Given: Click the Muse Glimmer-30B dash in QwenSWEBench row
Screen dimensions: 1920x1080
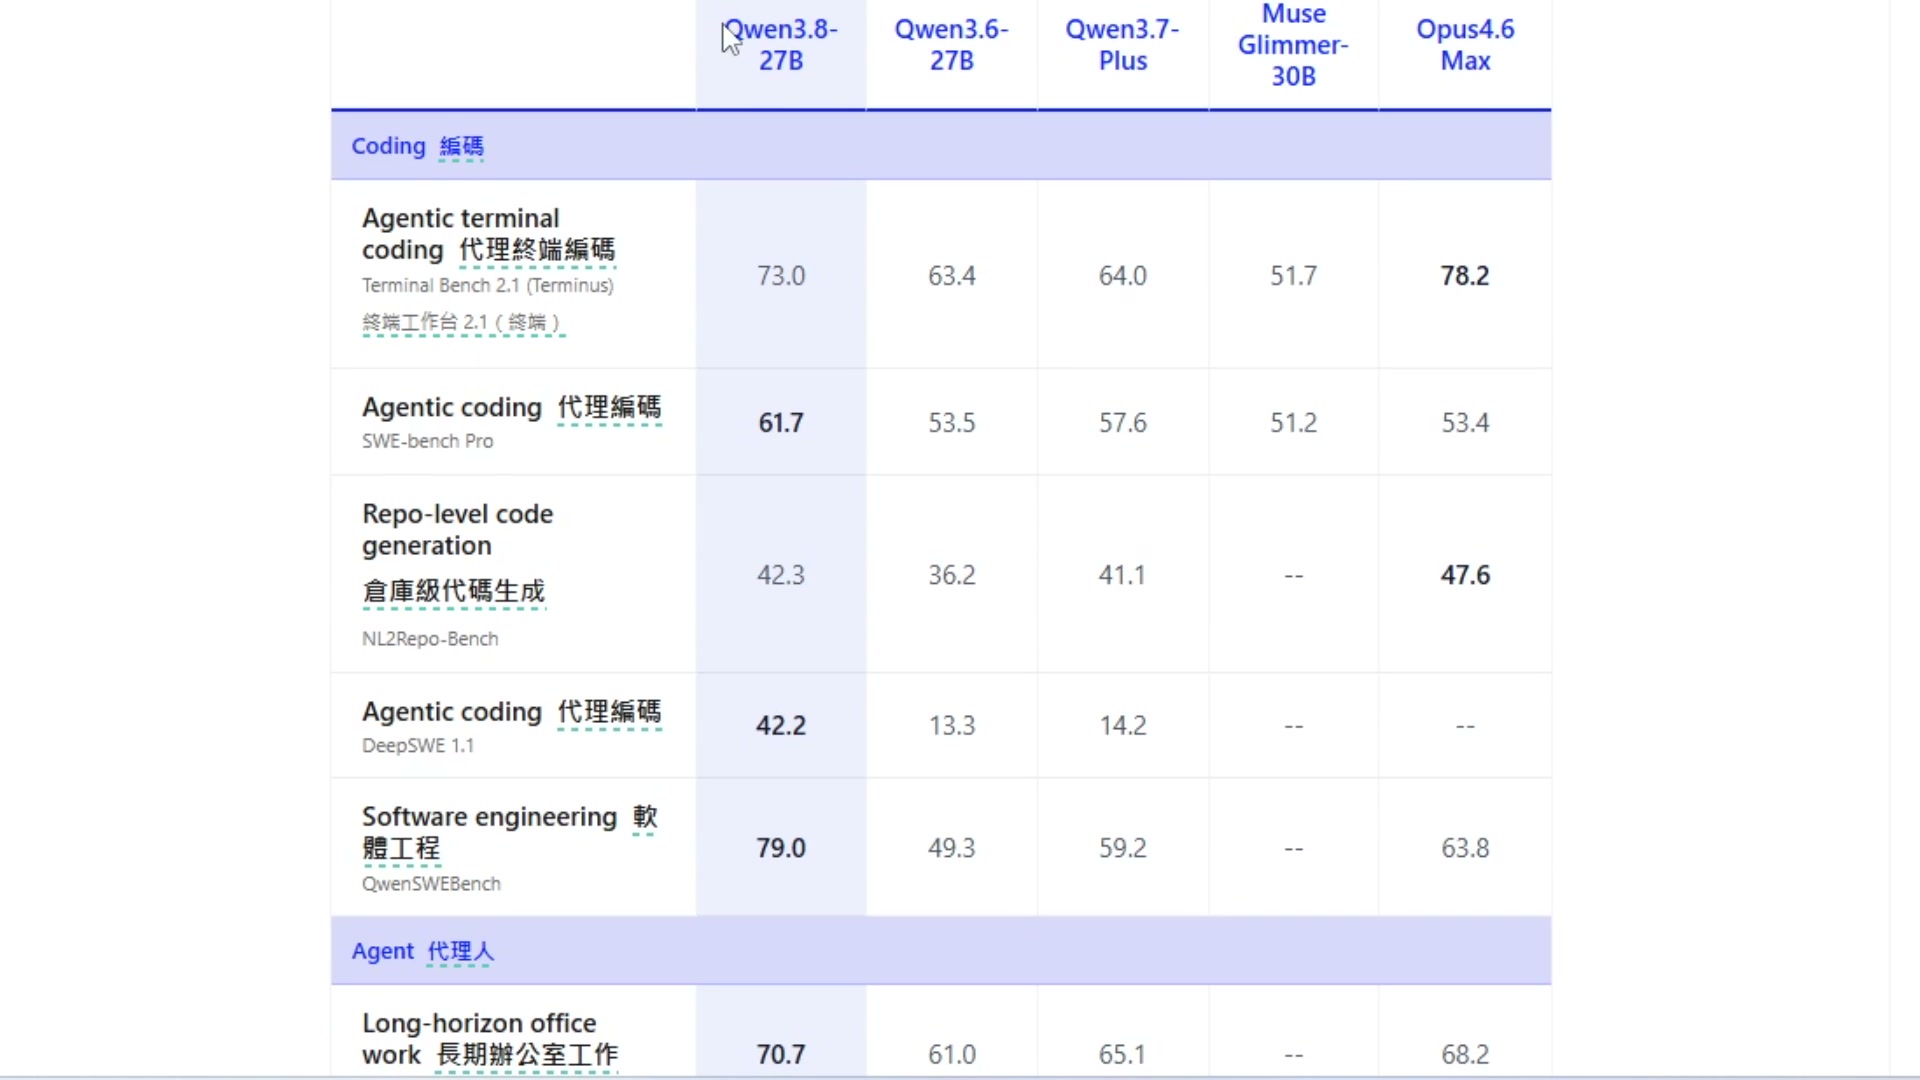Looking at the screenshot, I should pos(1294,849).
